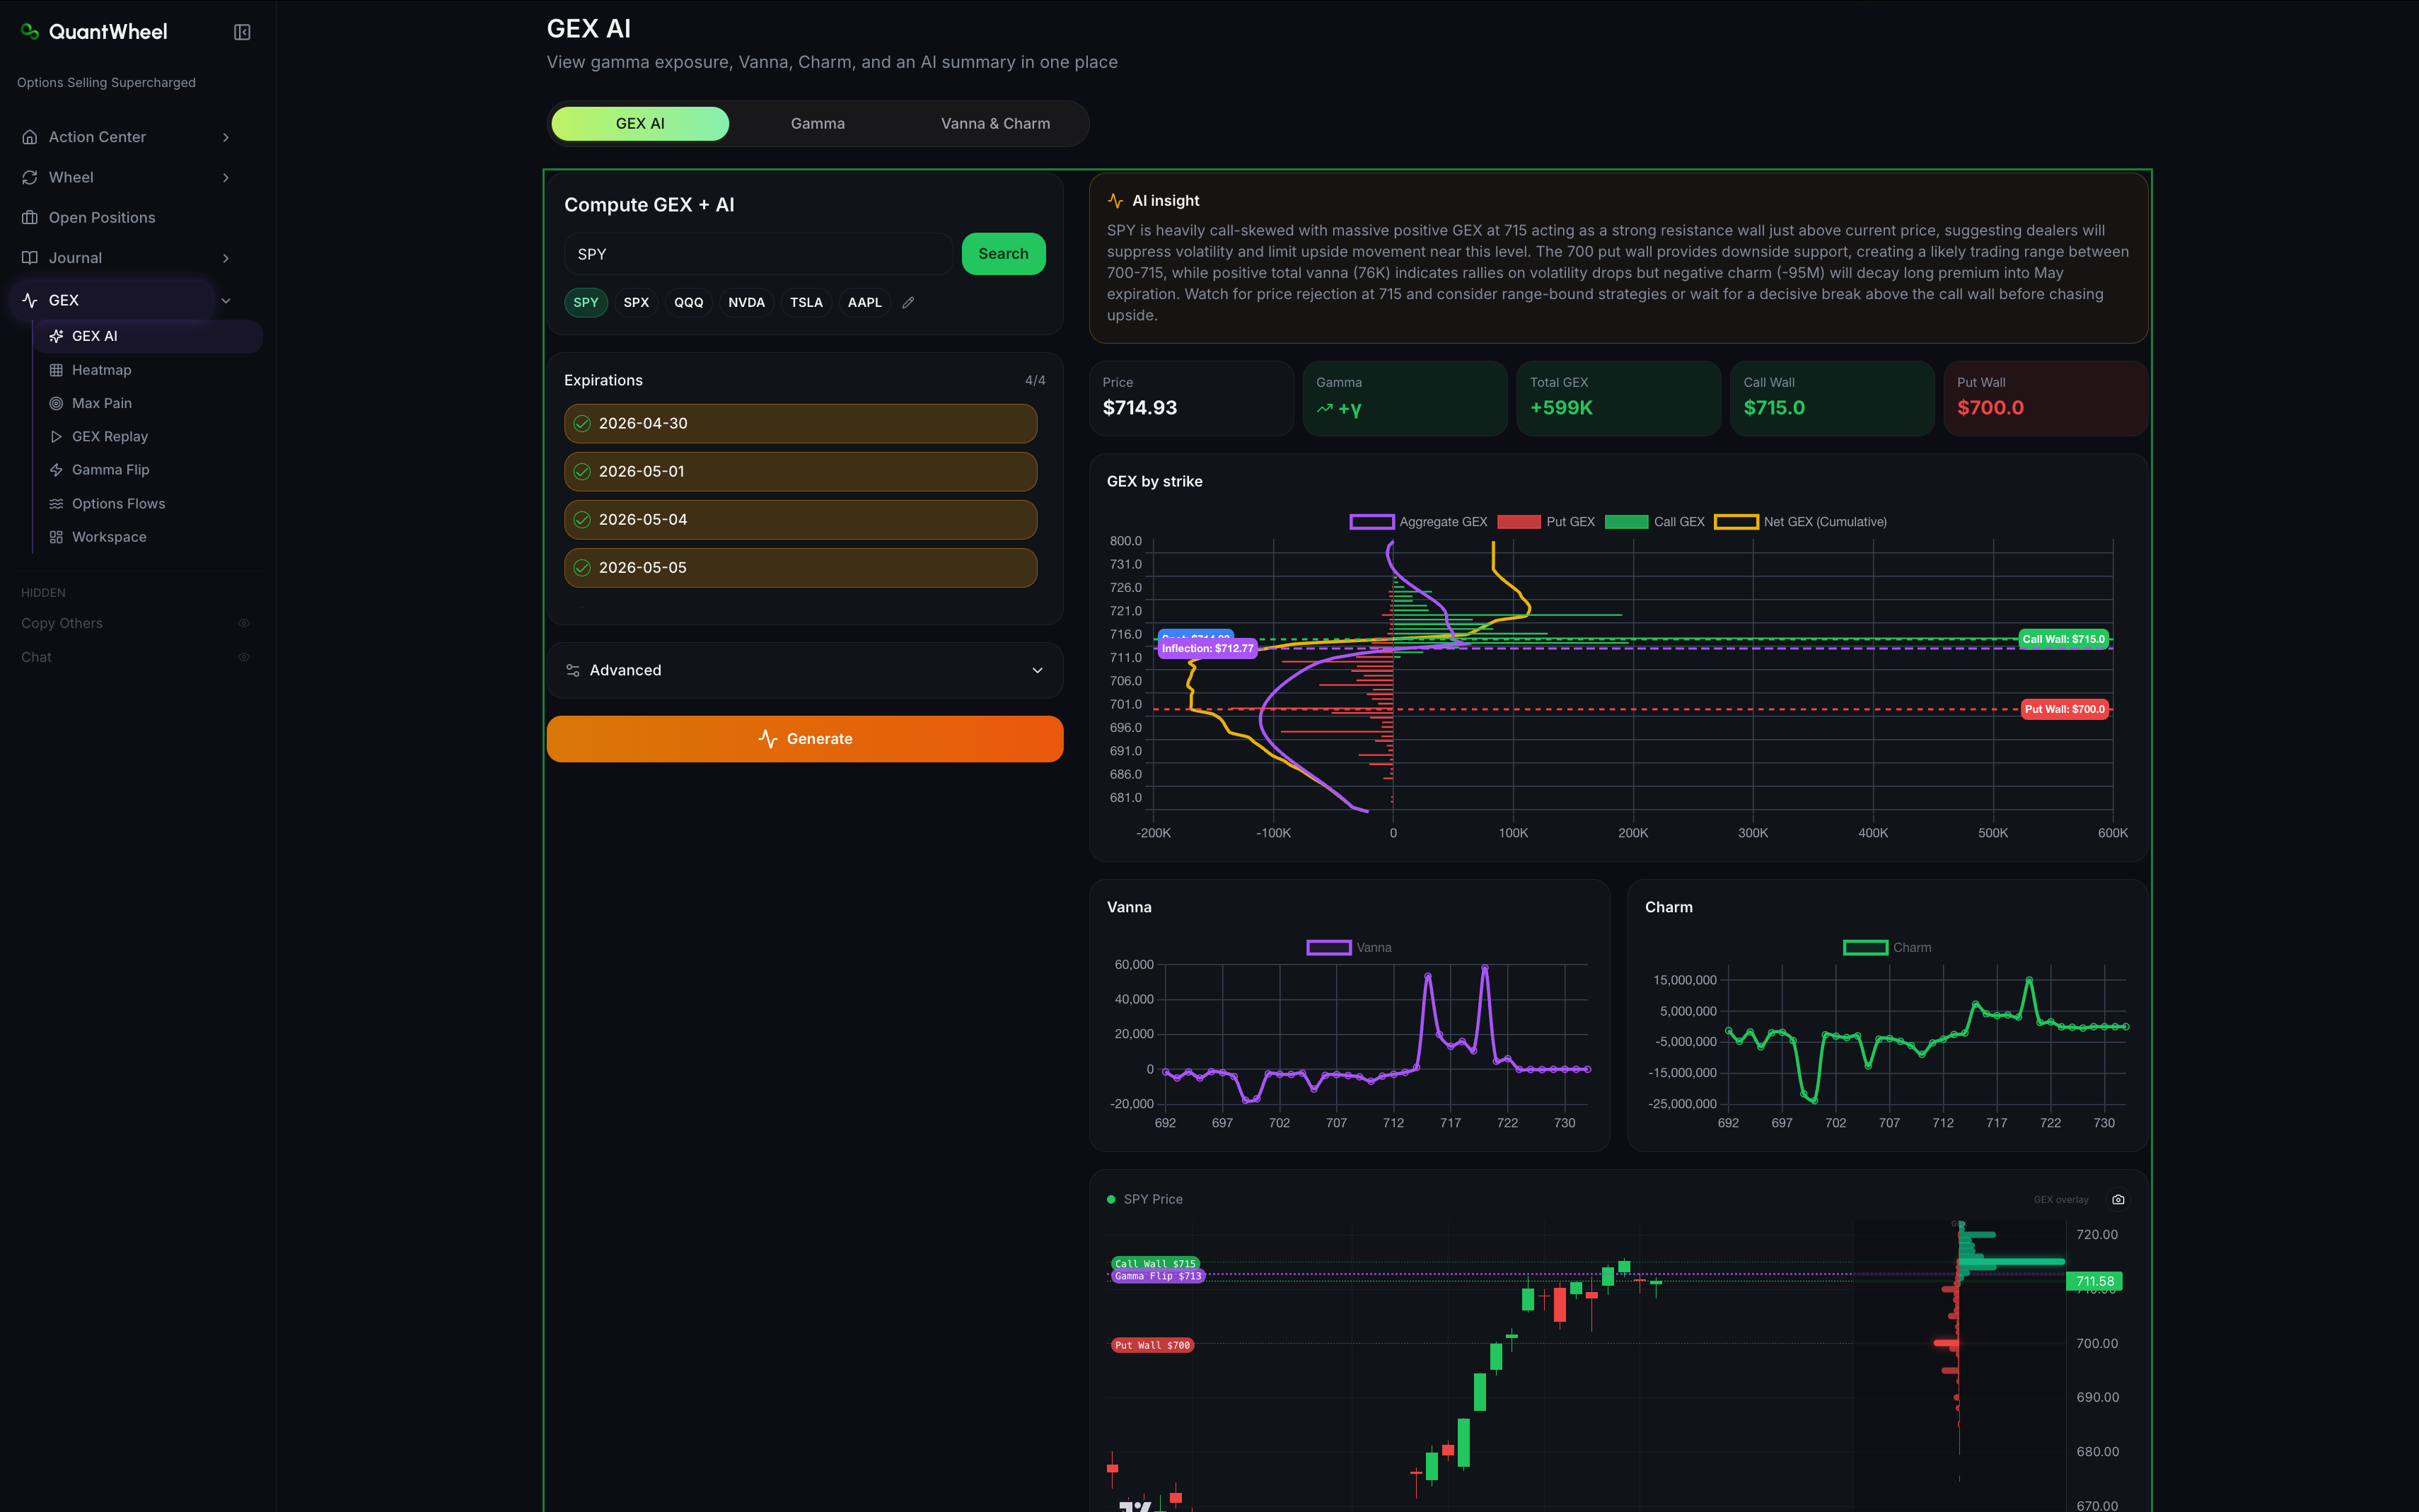2419x1512 pixels.
Task: Click the Options Flows waves icon
Action: click(56, 504)
